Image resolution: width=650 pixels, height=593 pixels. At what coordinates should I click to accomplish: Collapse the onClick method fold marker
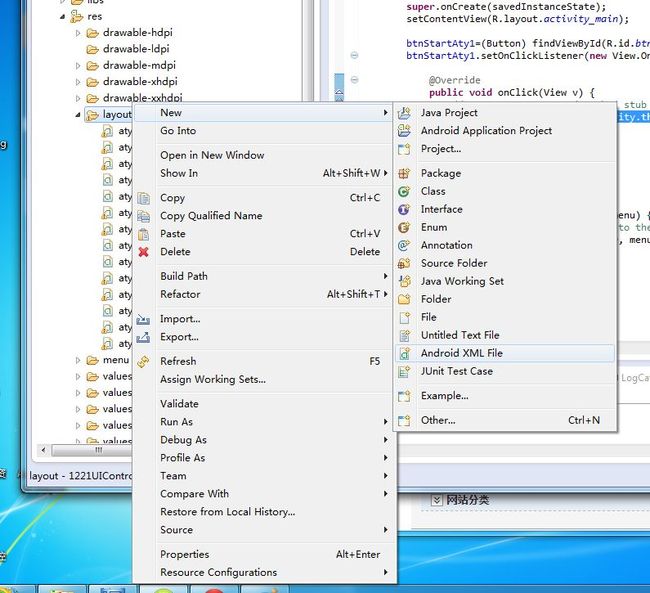point(354,80)
